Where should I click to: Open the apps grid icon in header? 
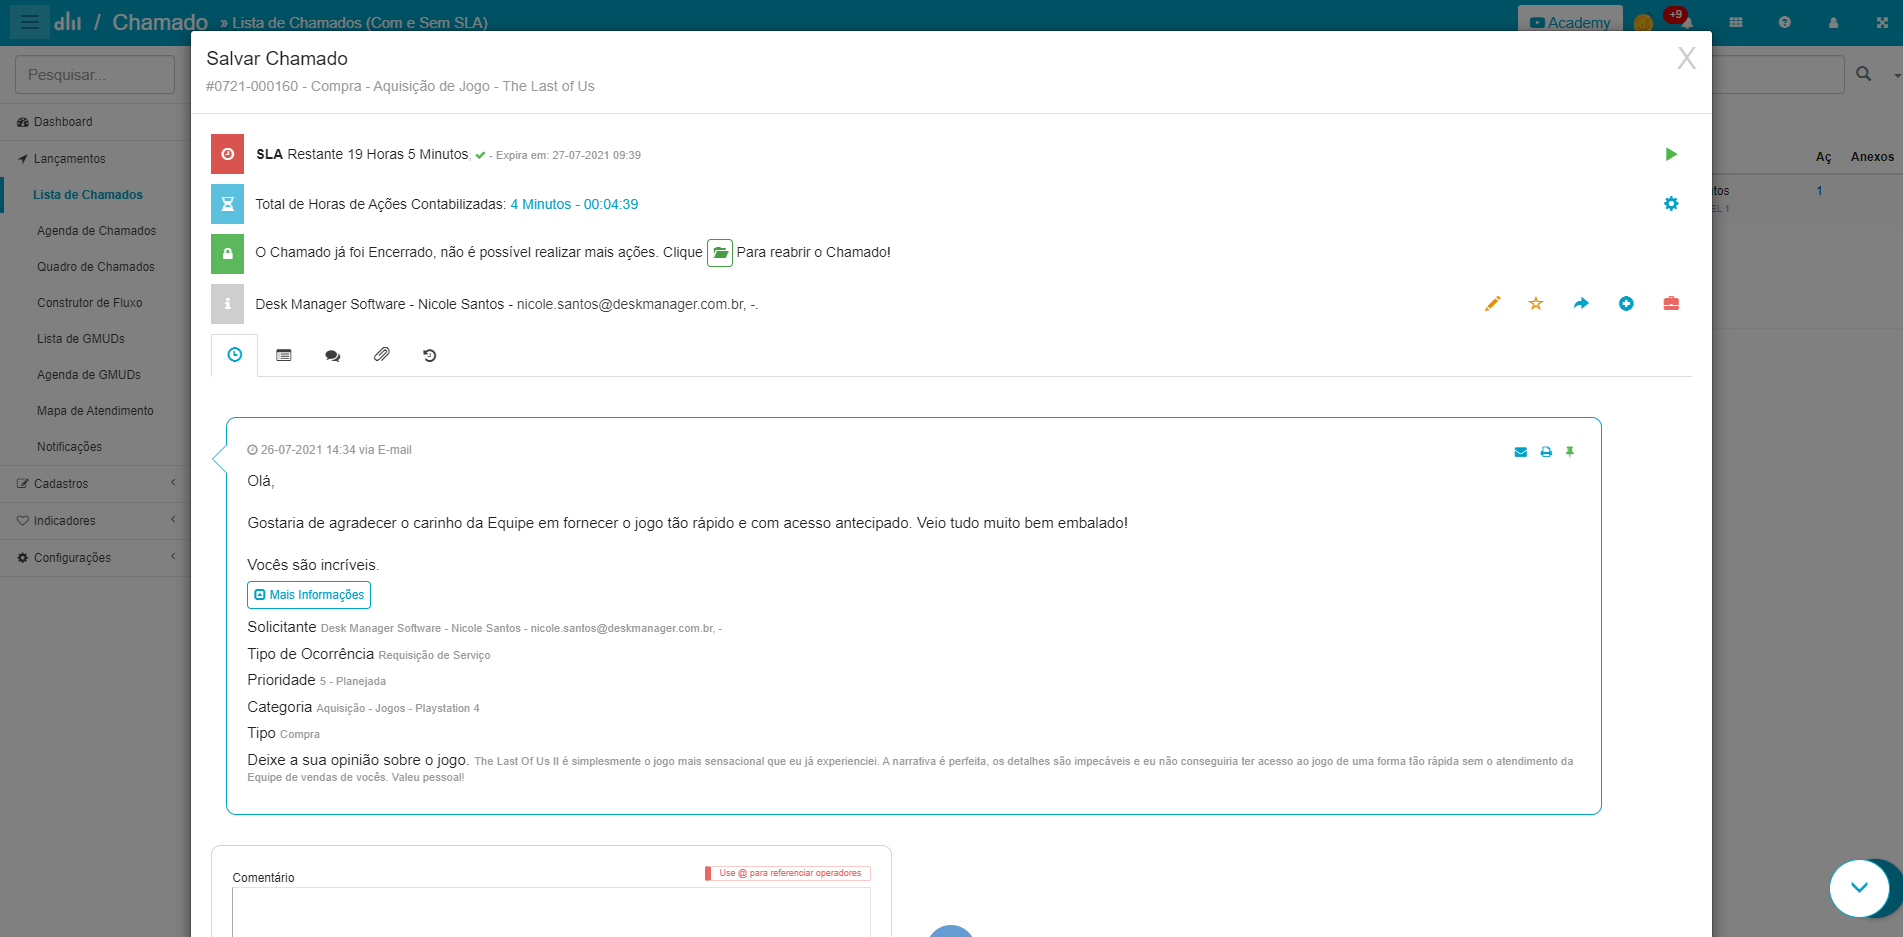1736,22
